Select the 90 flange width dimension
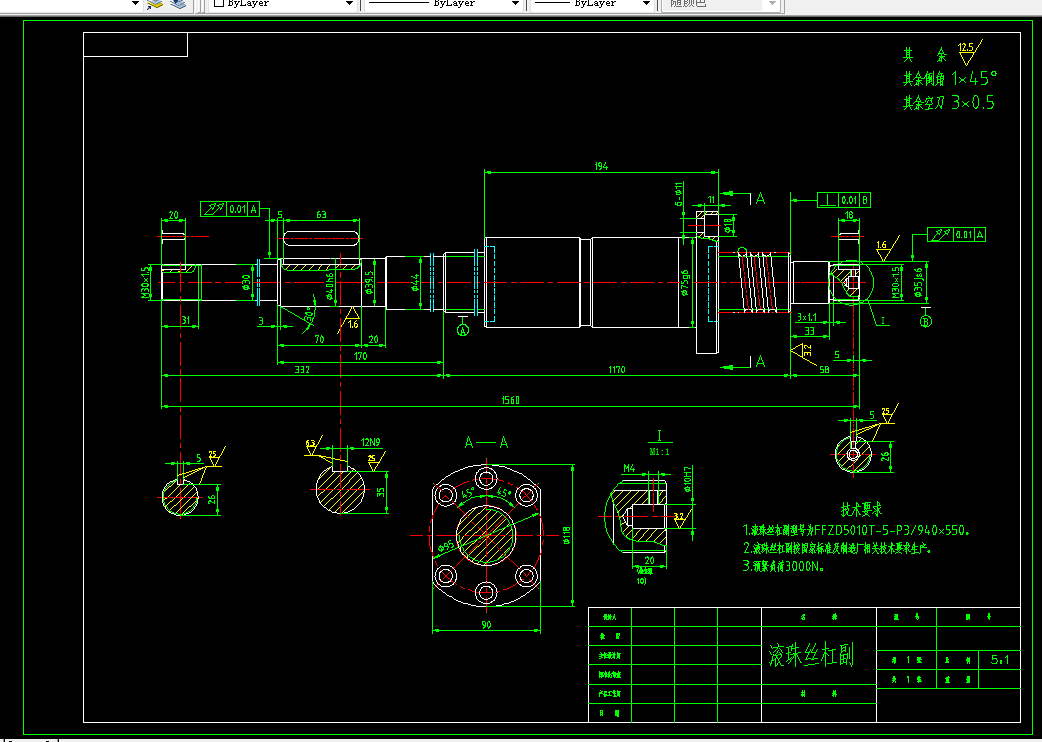The height and width of the screenshot is (742, 1042). pyautogui.click(x=486, y=624)
